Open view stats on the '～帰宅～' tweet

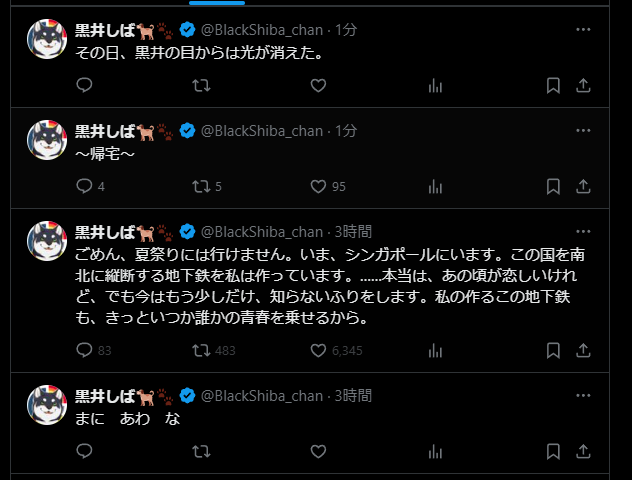(435, 186)
